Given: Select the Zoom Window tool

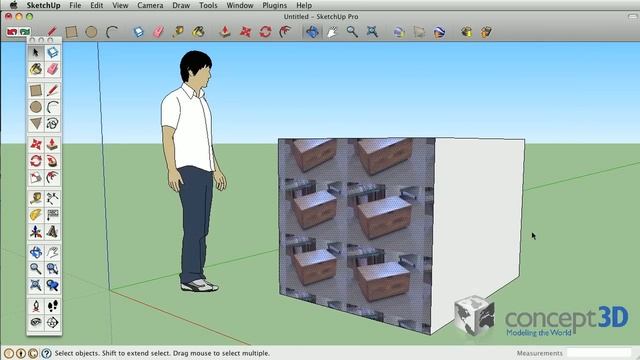Looking at the screenshot, I should pos(53,269).
